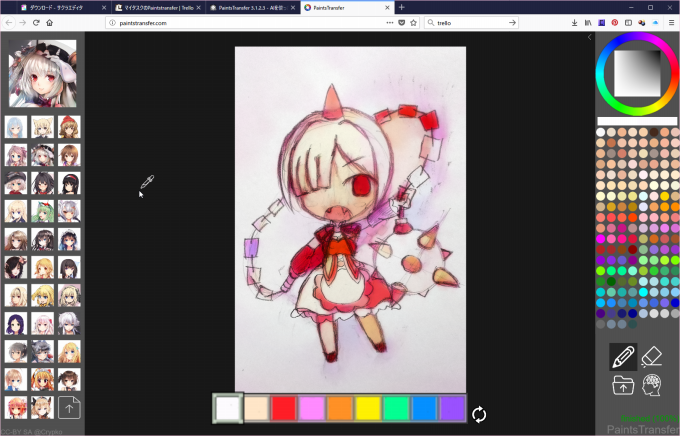Click the site info icon in address bar
Viewport: 680px width, 436px height.
[112, 23]
